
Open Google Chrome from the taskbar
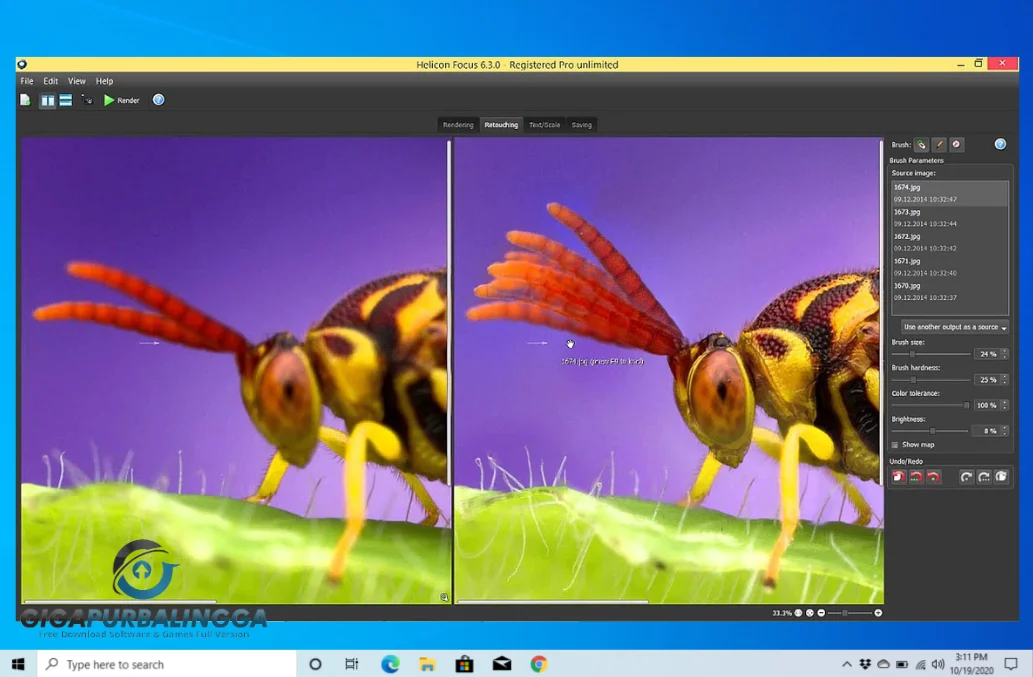[539, 664]
